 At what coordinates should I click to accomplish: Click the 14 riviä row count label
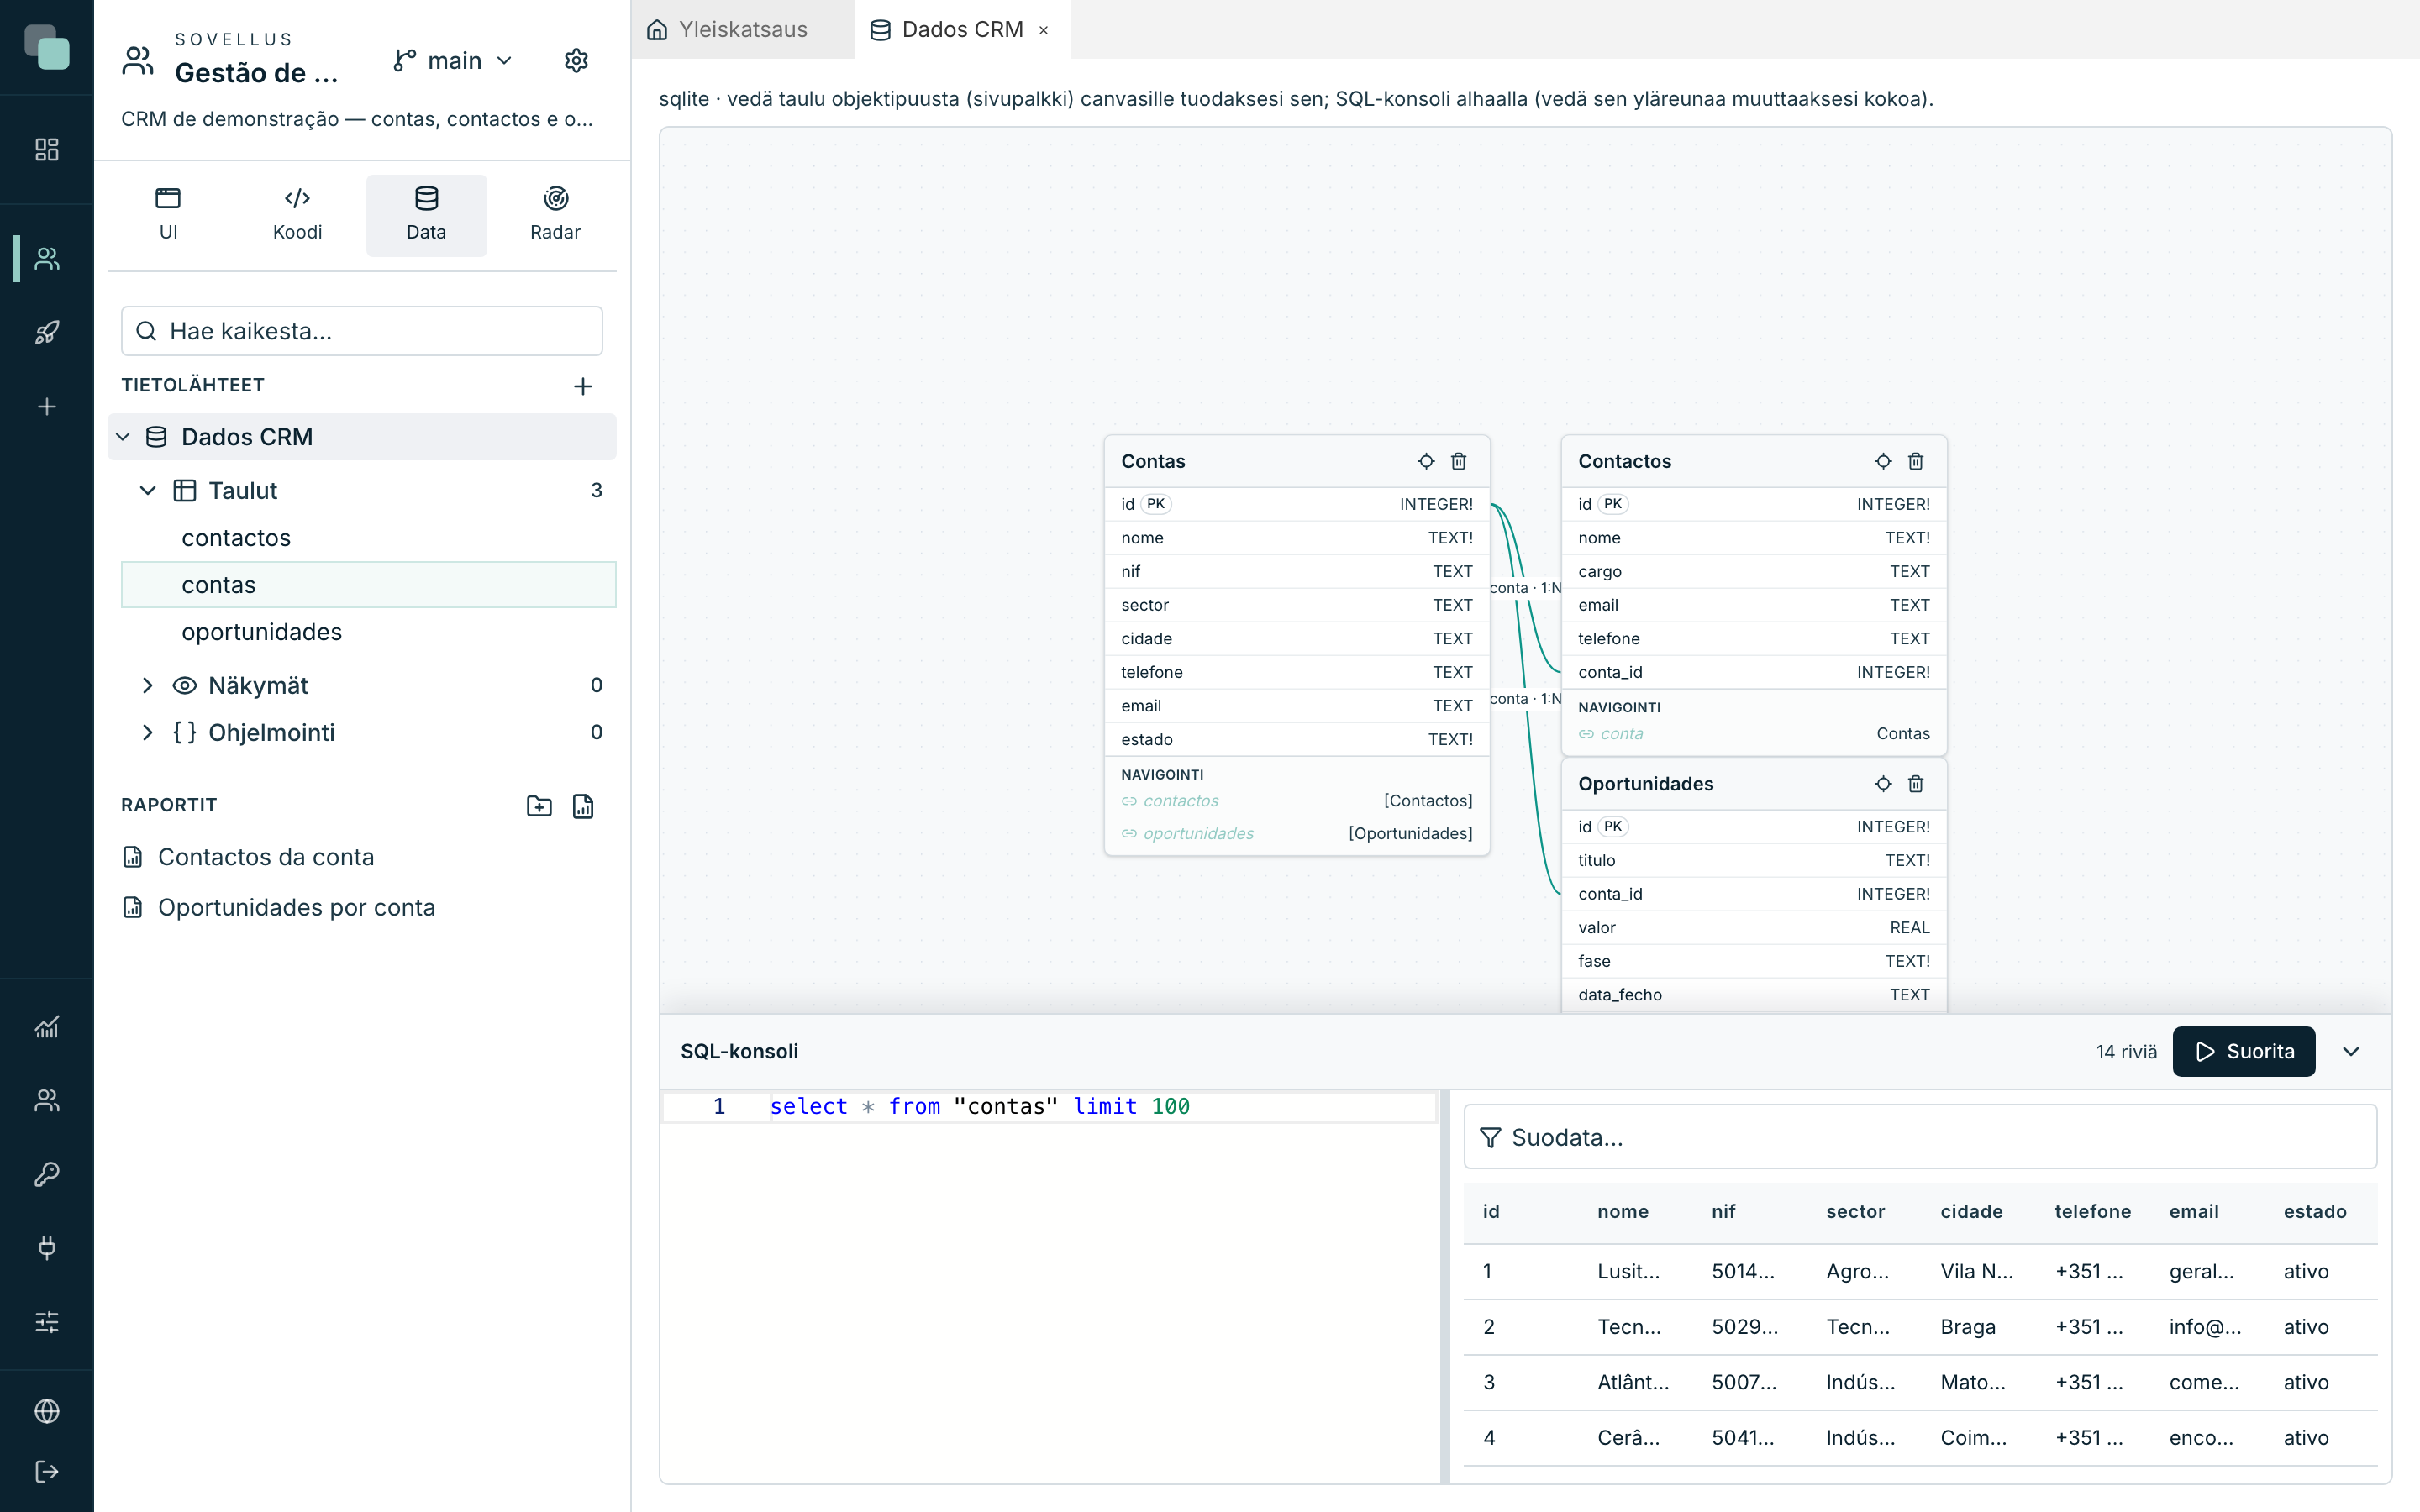coord(2126,1052)
